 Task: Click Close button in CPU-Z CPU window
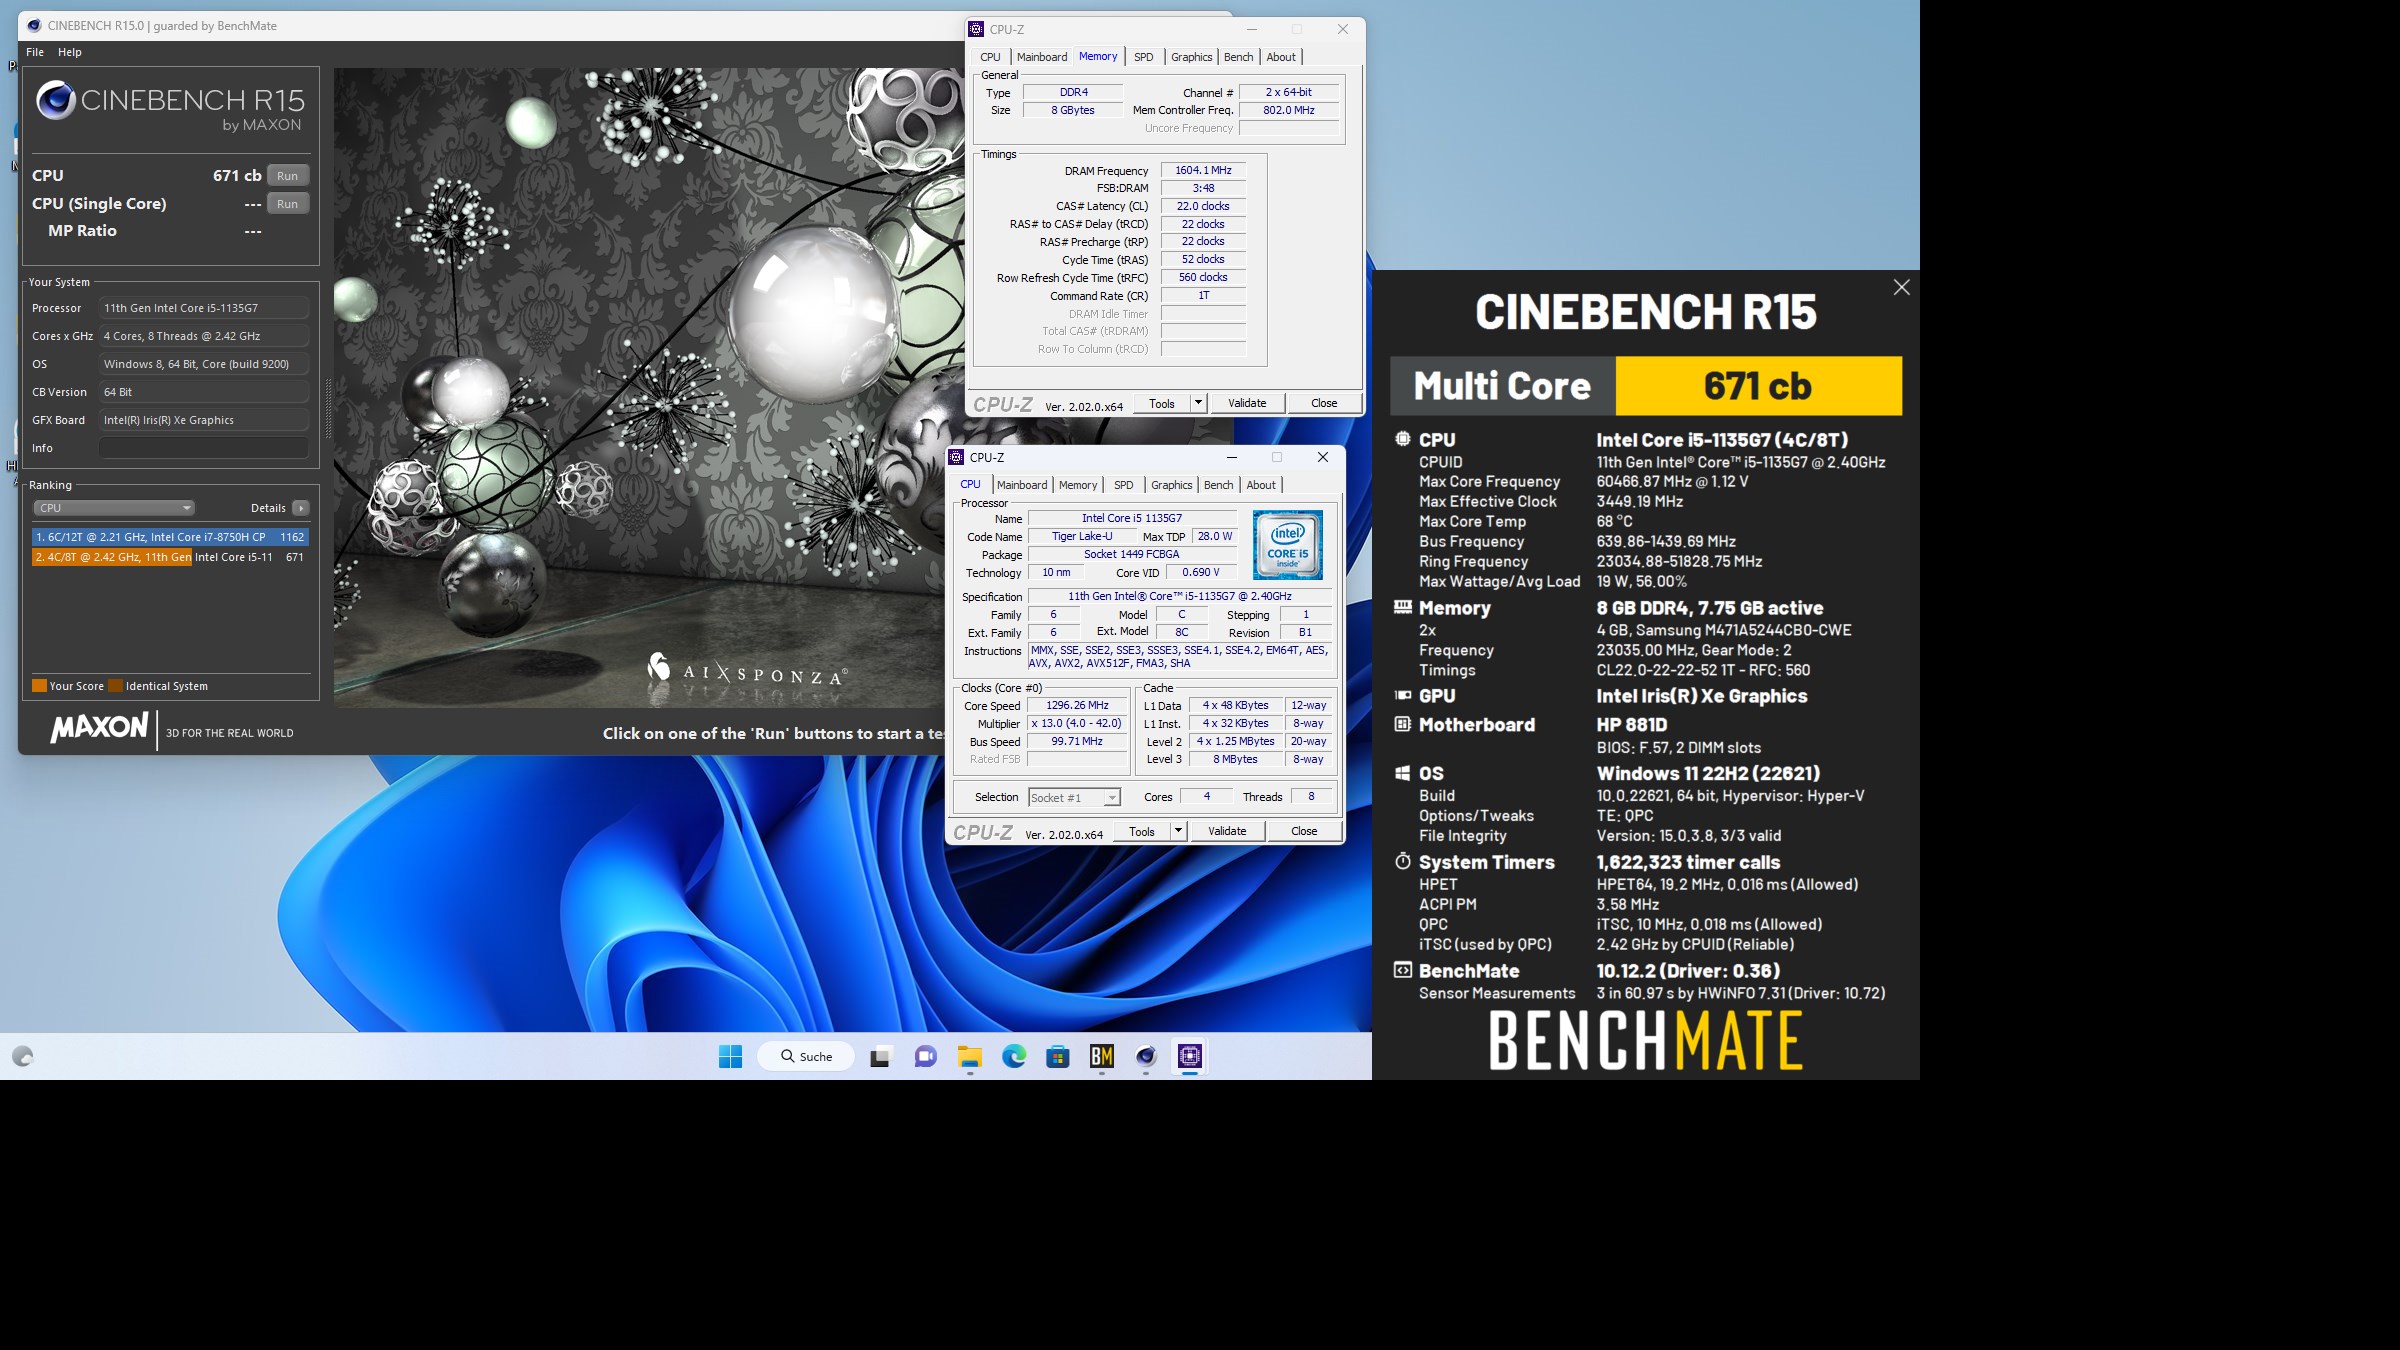(x=1304, y=831)
